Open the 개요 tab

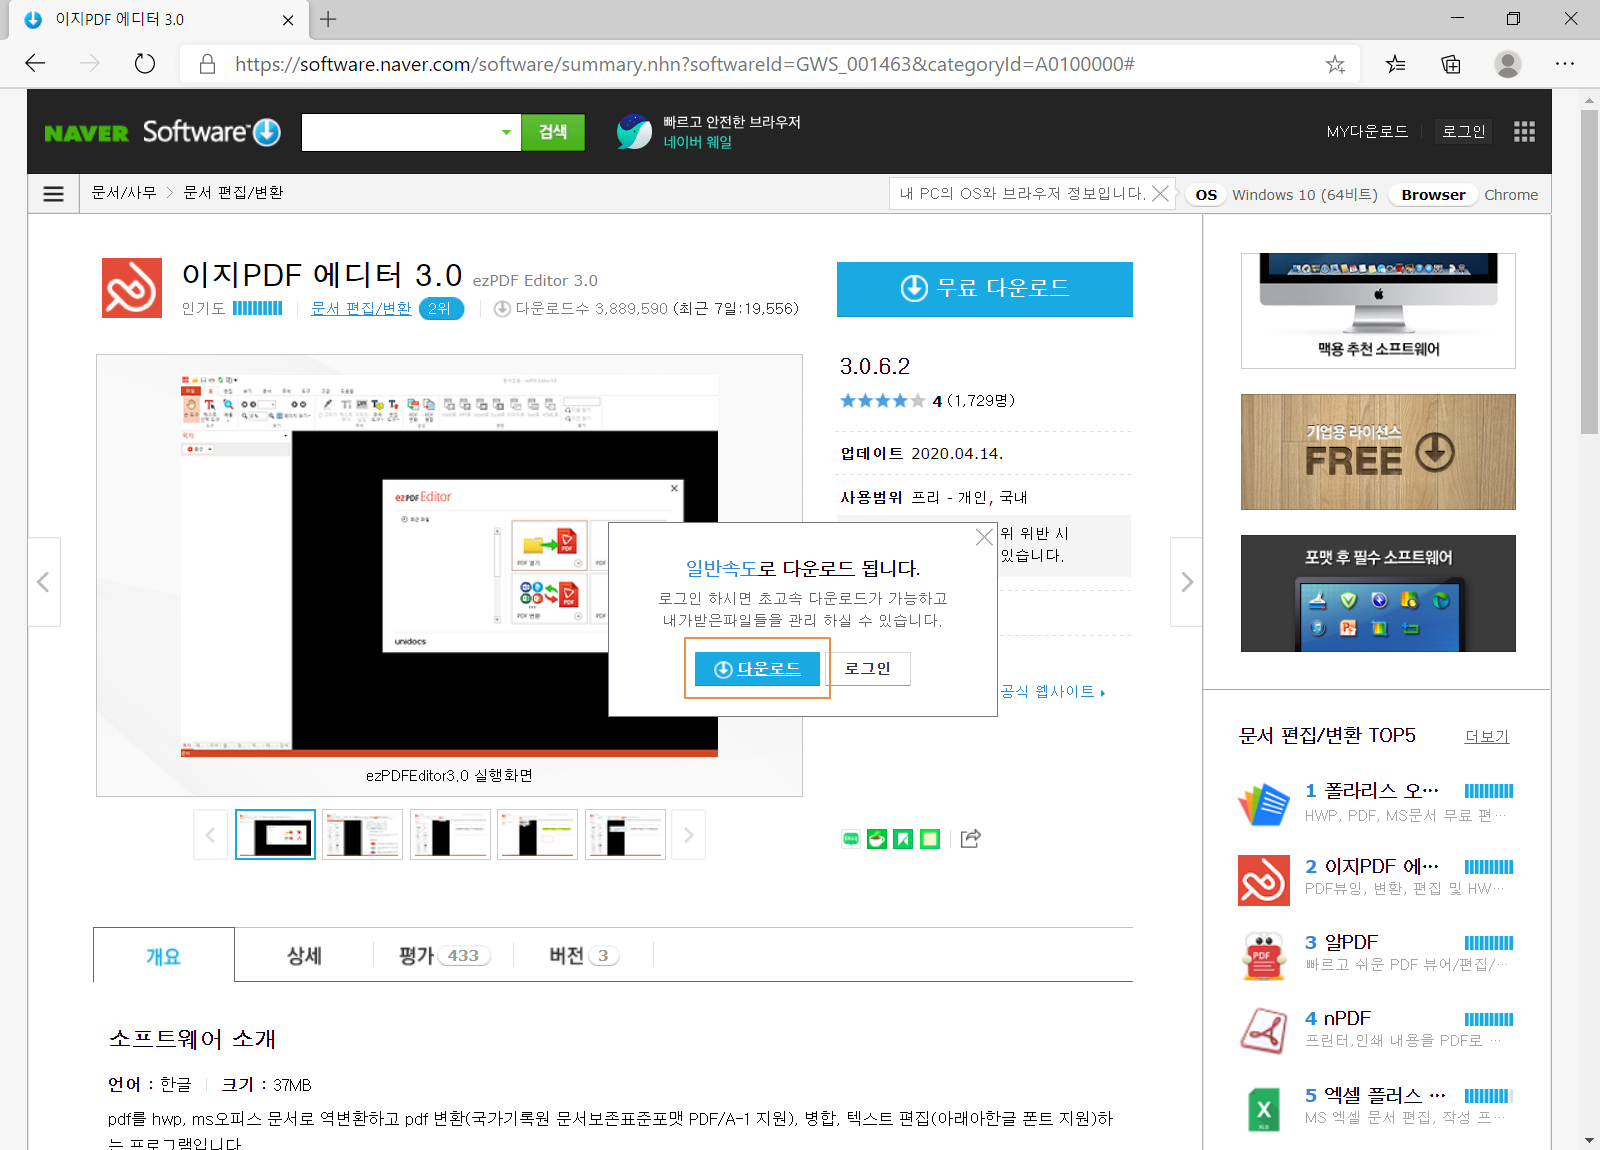[x=164, y=956]
